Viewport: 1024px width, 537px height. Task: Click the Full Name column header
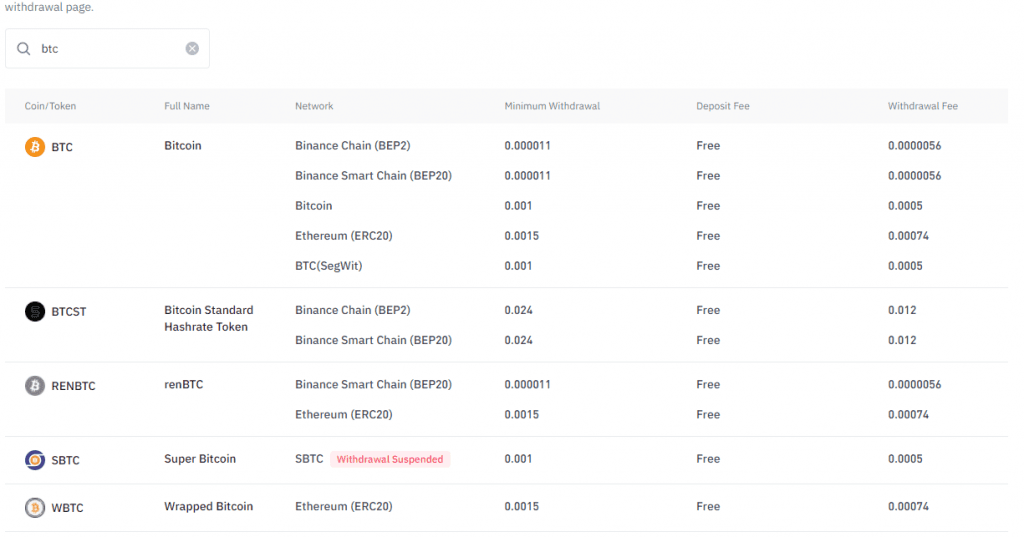pyautogui.click(x=187, y=106)
